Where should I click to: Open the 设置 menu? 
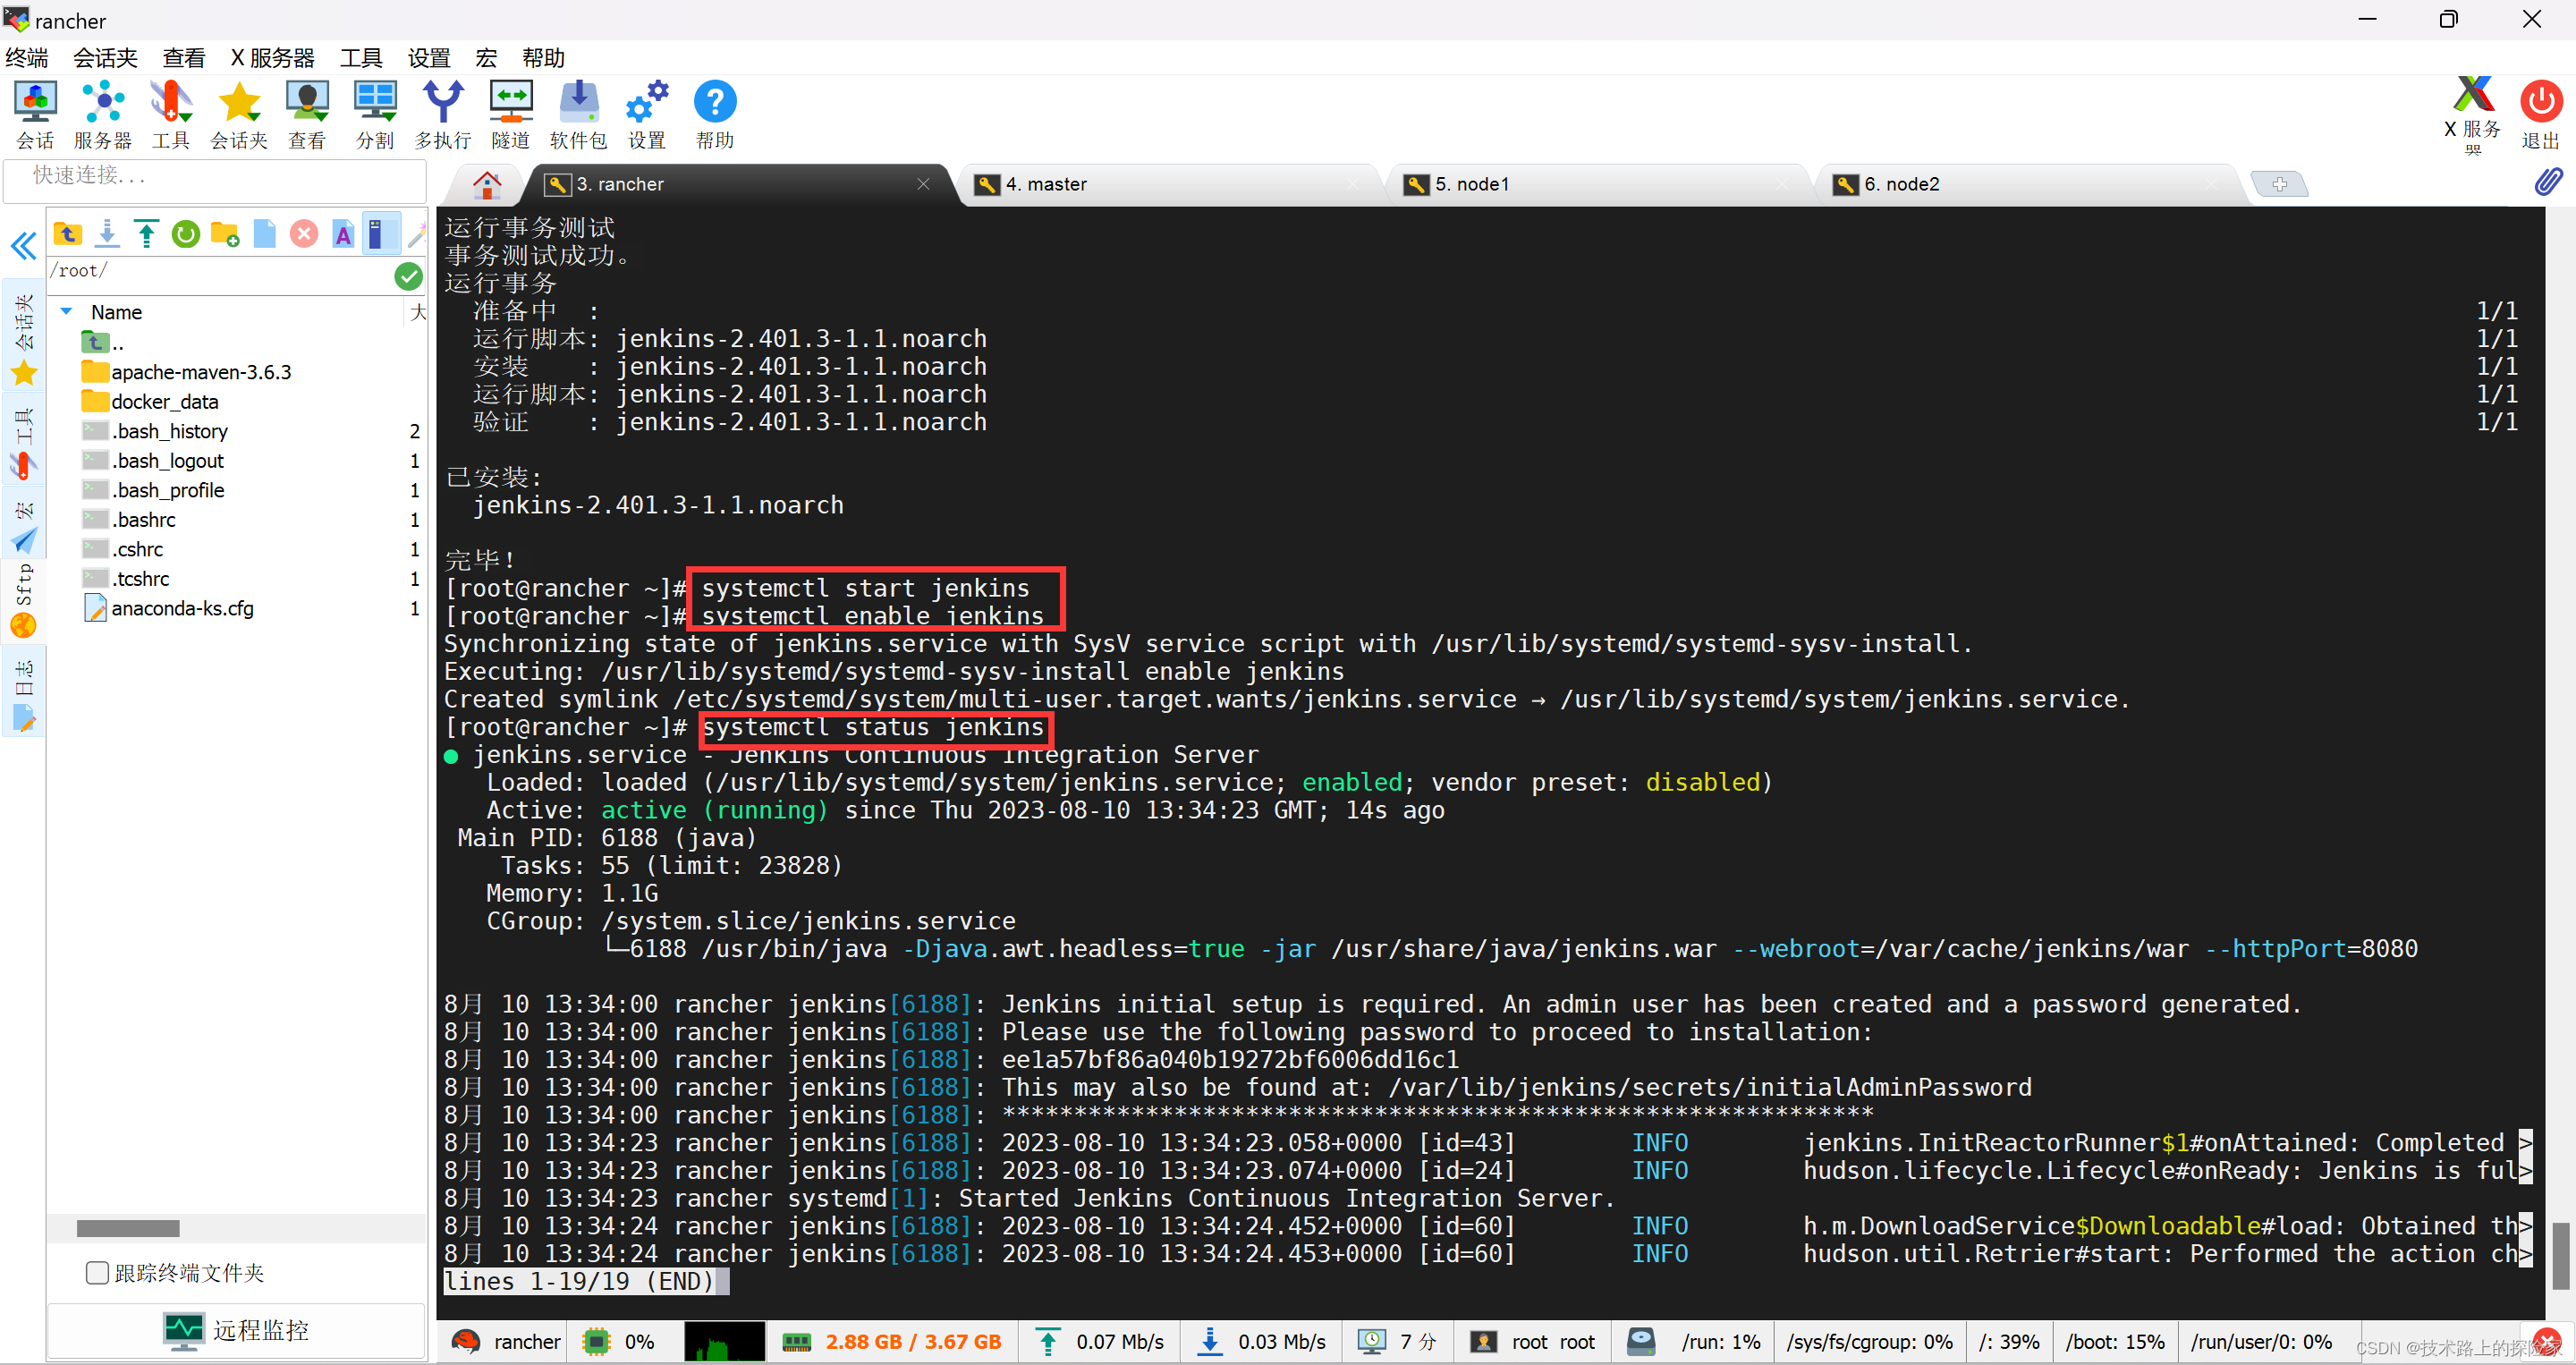(x=428, y=57)
